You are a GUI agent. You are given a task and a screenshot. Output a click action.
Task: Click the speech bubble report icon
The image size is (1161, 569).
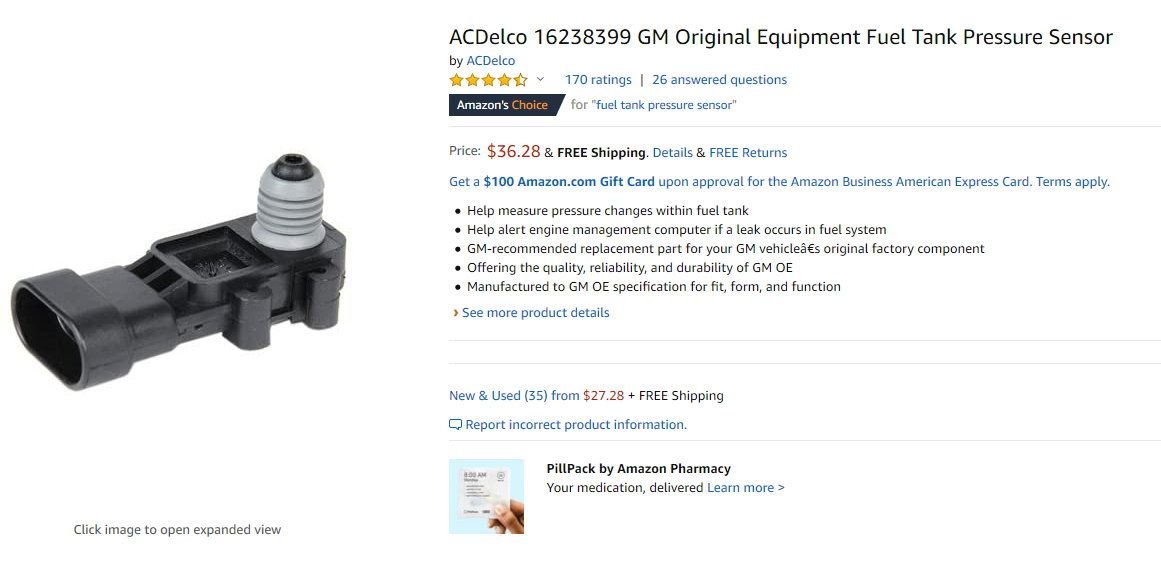[456, 425]
